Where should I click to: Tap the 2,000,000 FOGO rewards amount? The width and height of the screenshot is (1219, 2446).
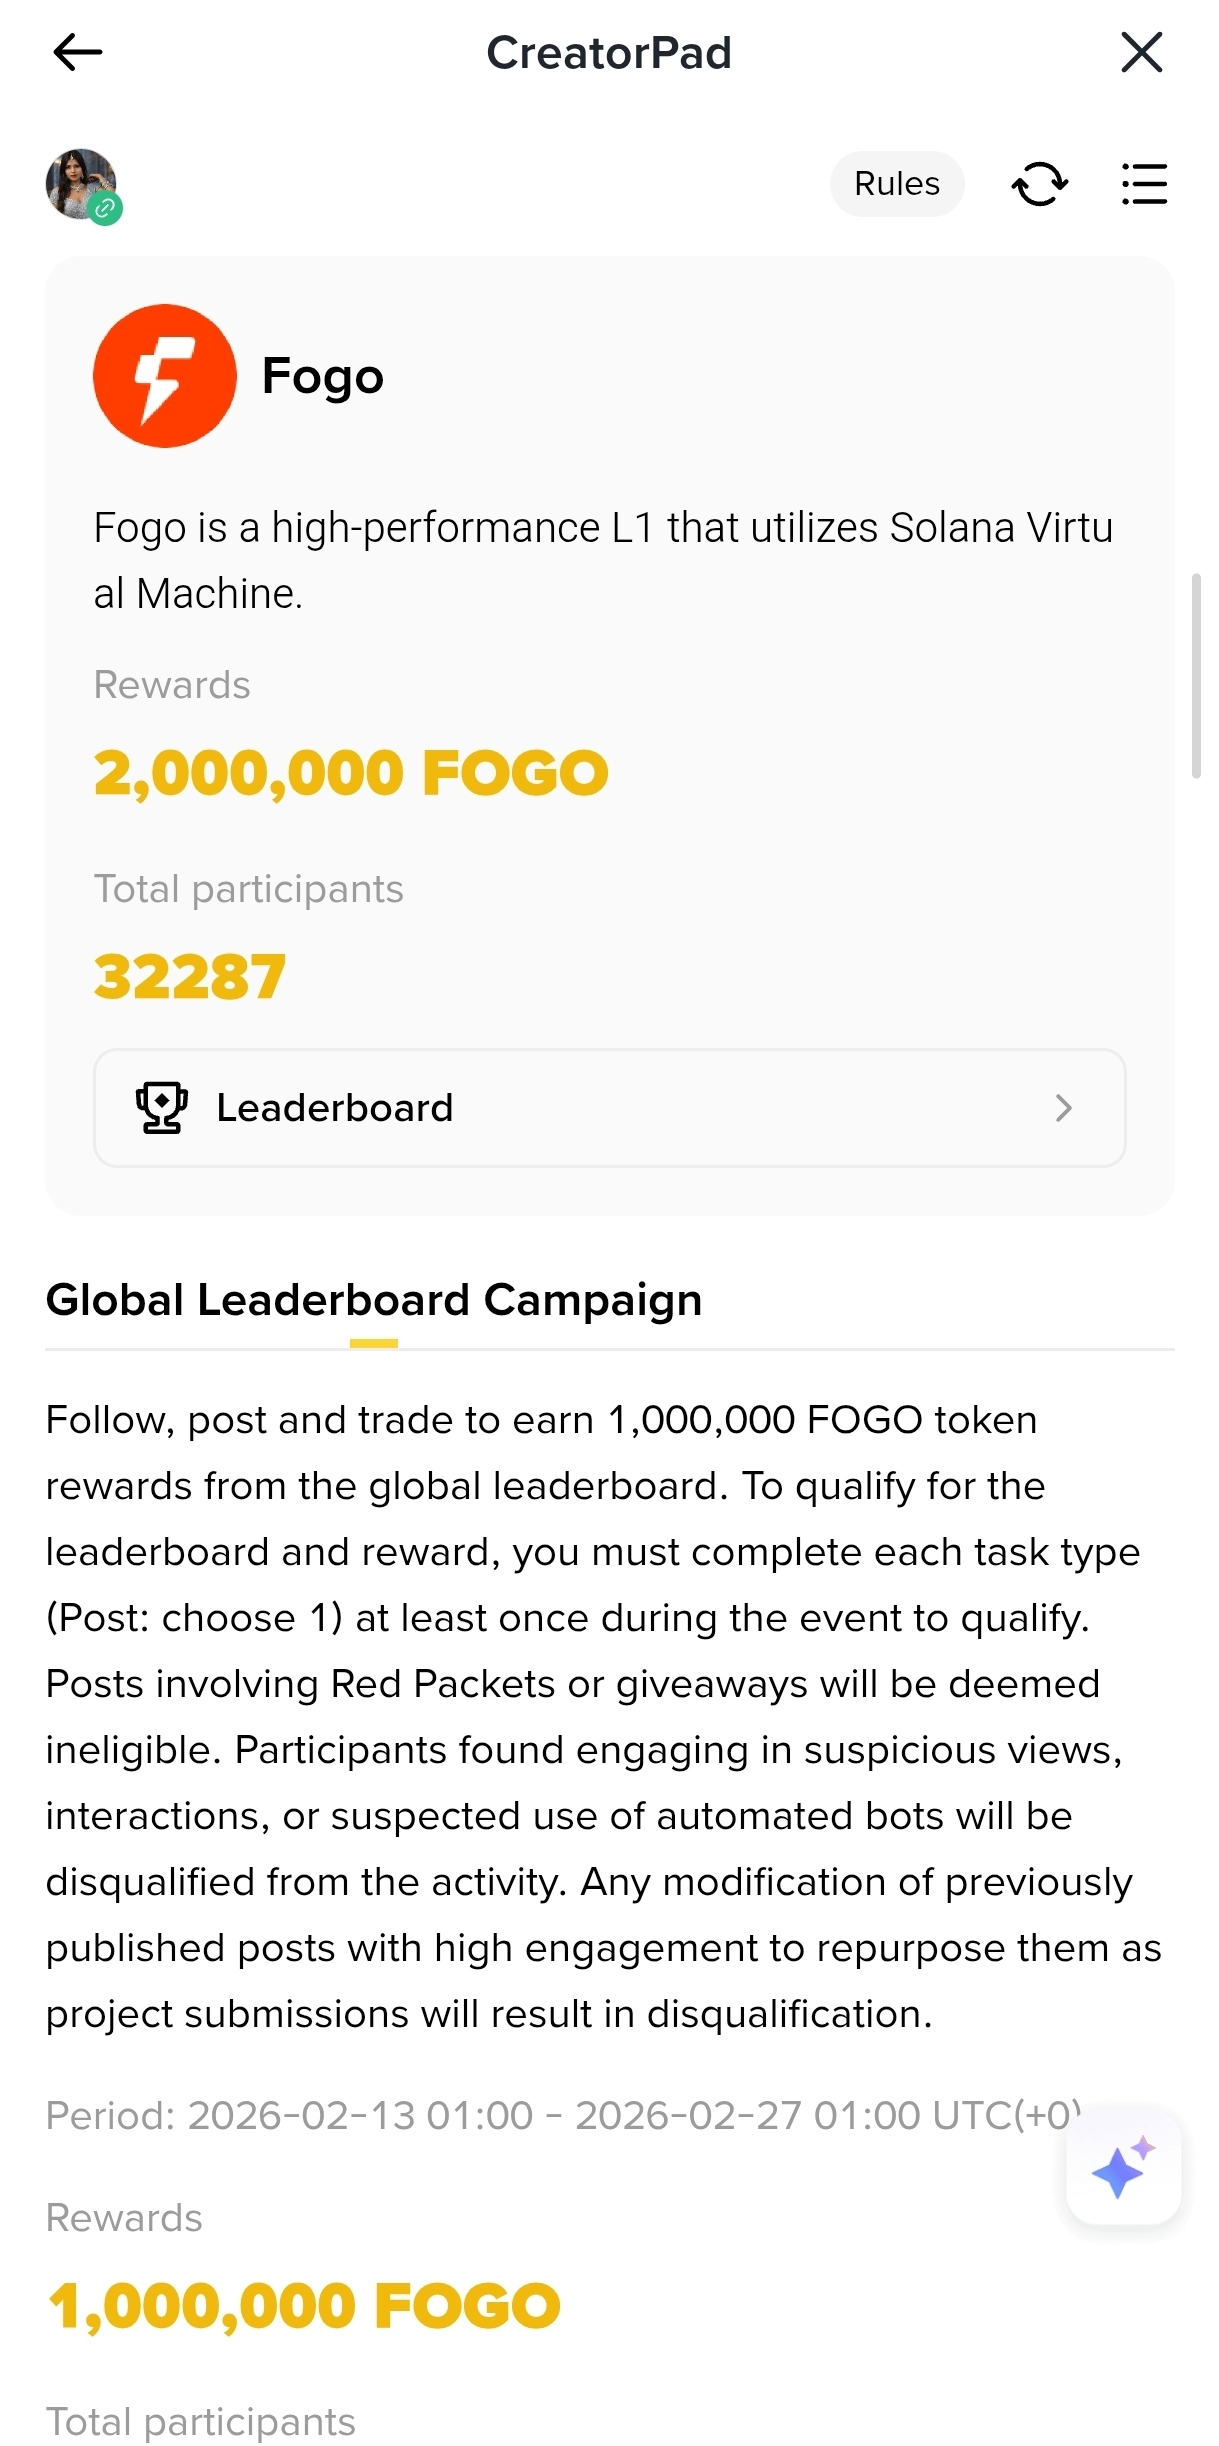(351, 773)
